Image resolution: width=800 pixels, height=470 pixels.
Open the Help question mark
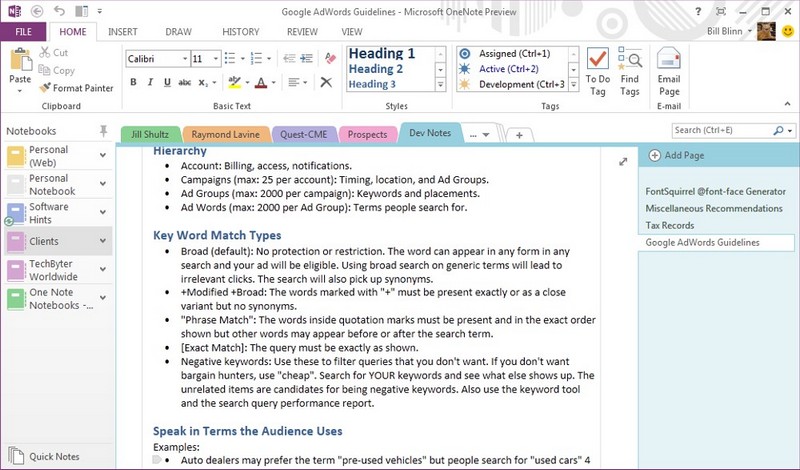coord(698,11)
